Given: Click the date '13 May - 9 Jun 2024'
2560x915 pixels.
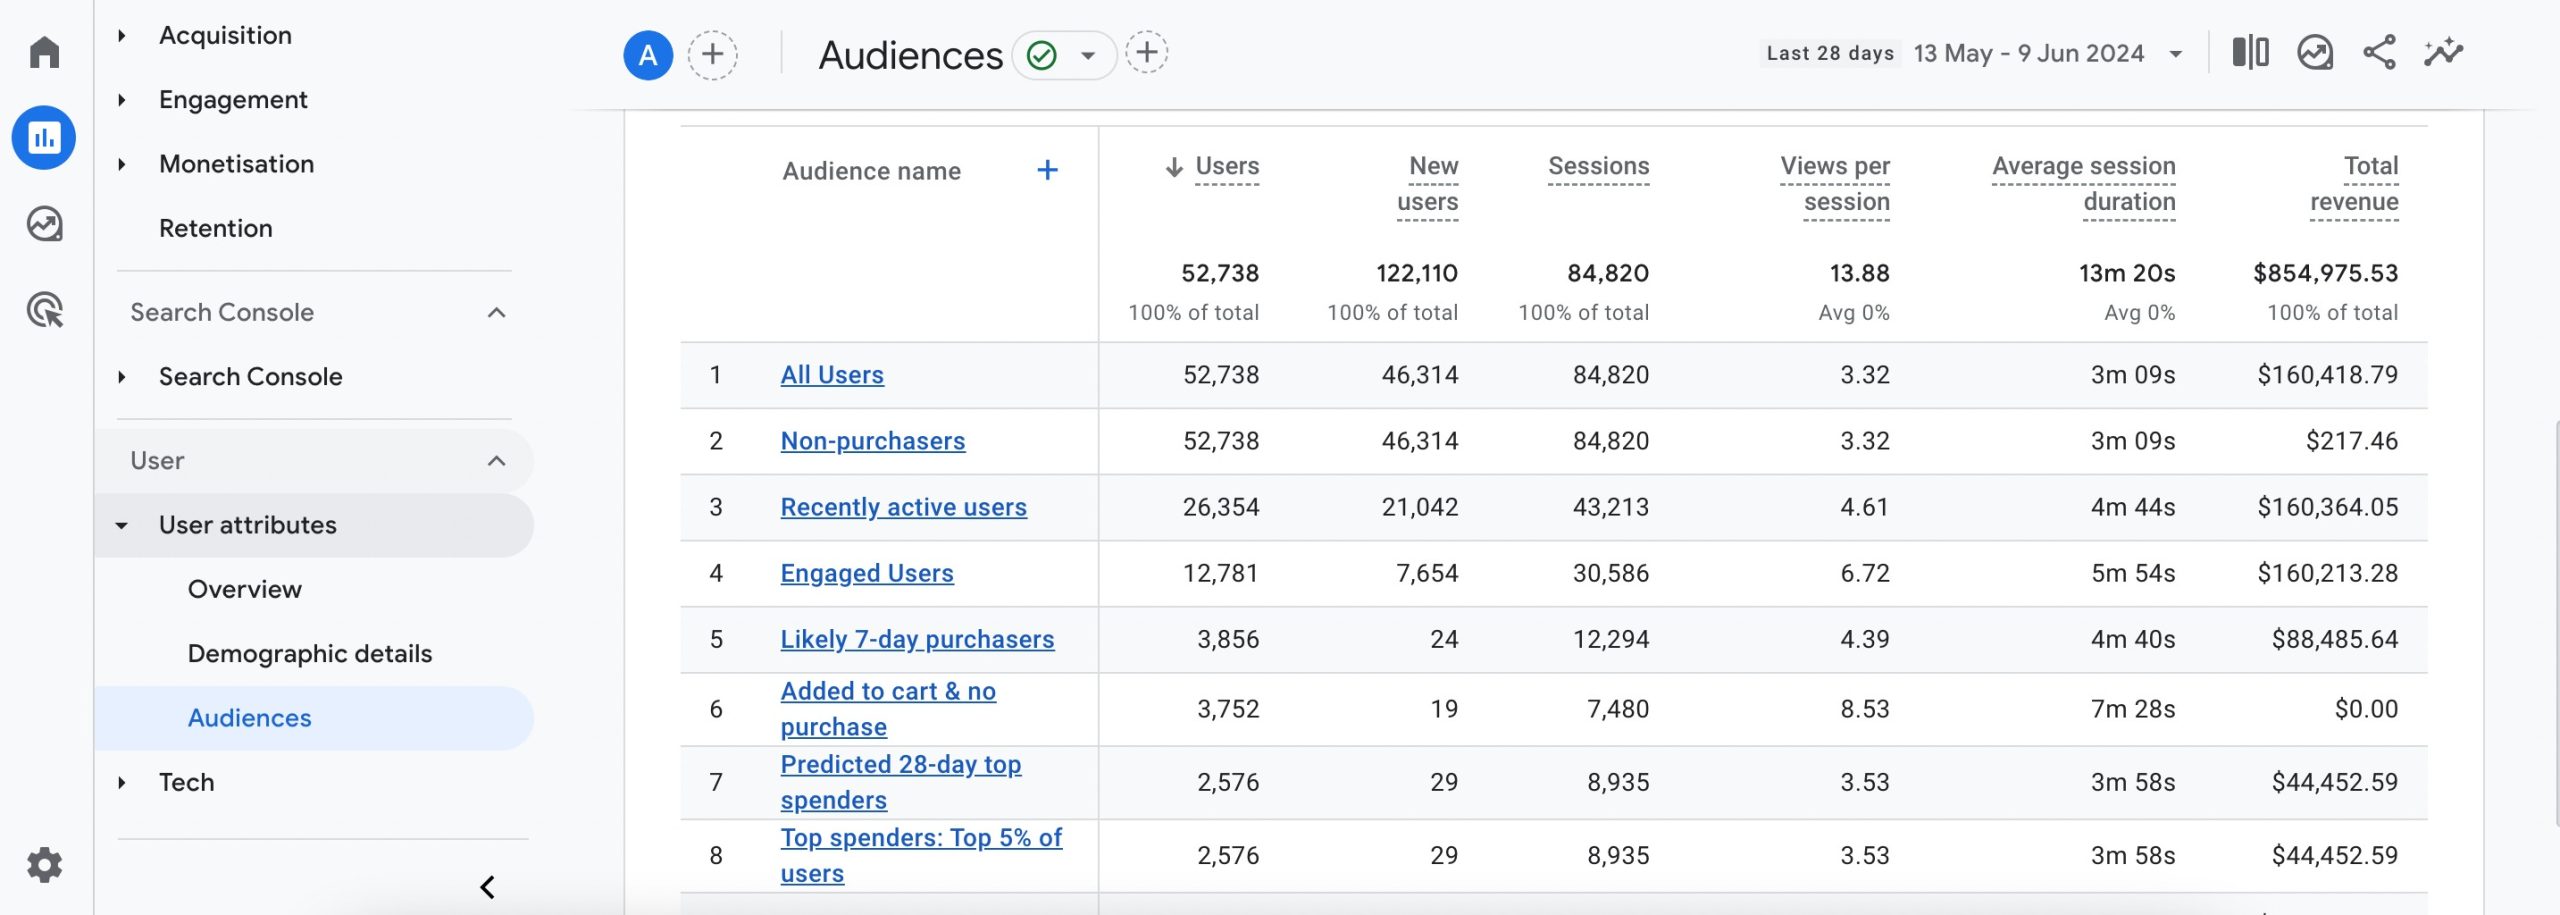Looking at the screenshot, I should coord(2029,54).
